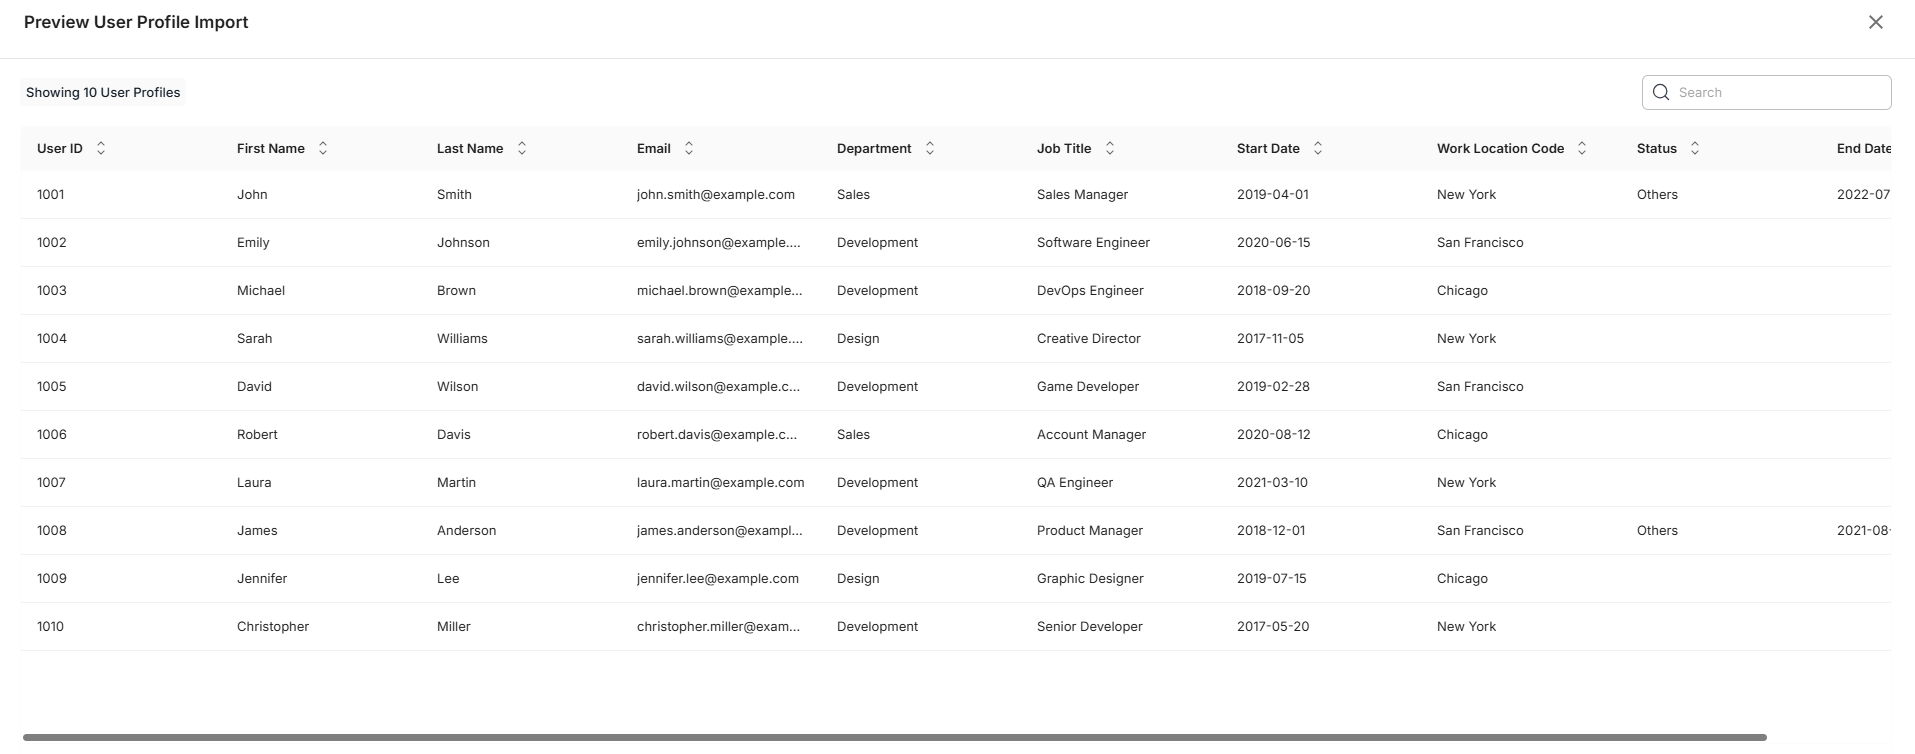This screenshot has width=1915, height=754.
Task: Sort by Work Location Code arrows
Action: click(x=1582, y=148)
